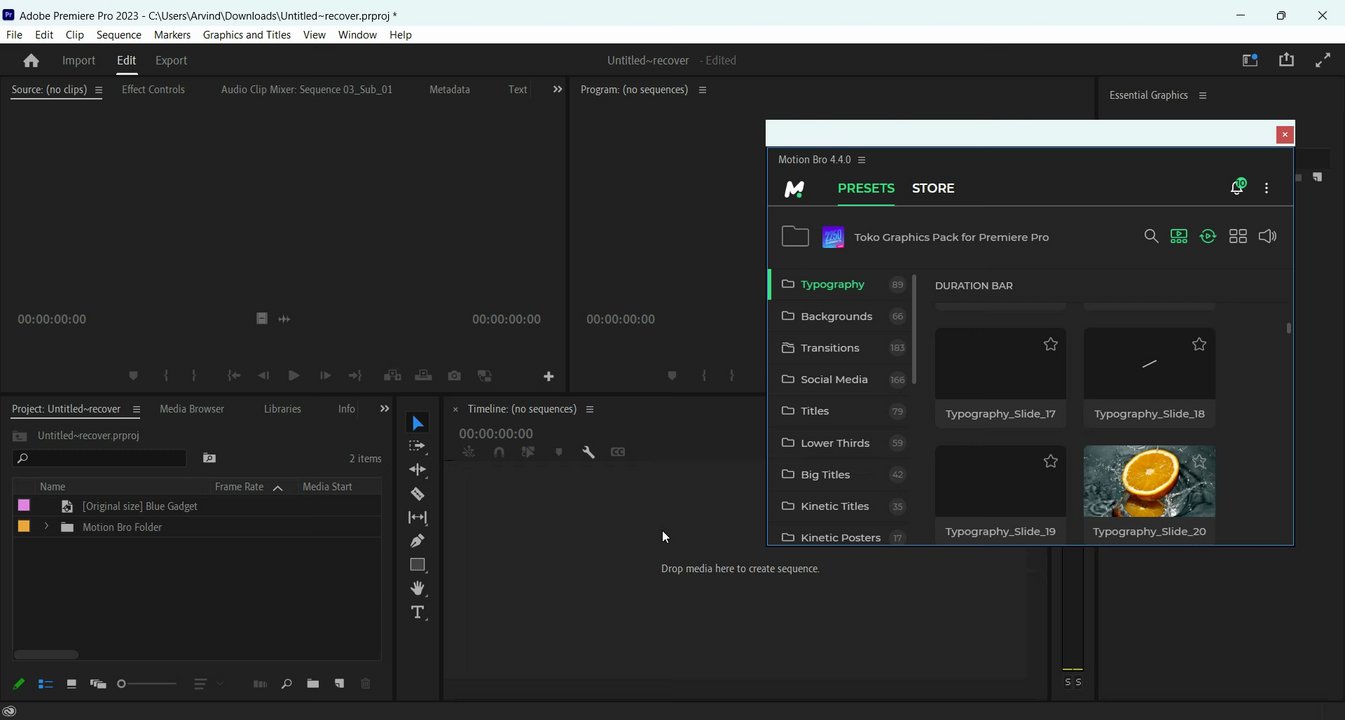1345x720 pixels.
Task: Select the Pen tool in toolbar
Action: [418, 541]
